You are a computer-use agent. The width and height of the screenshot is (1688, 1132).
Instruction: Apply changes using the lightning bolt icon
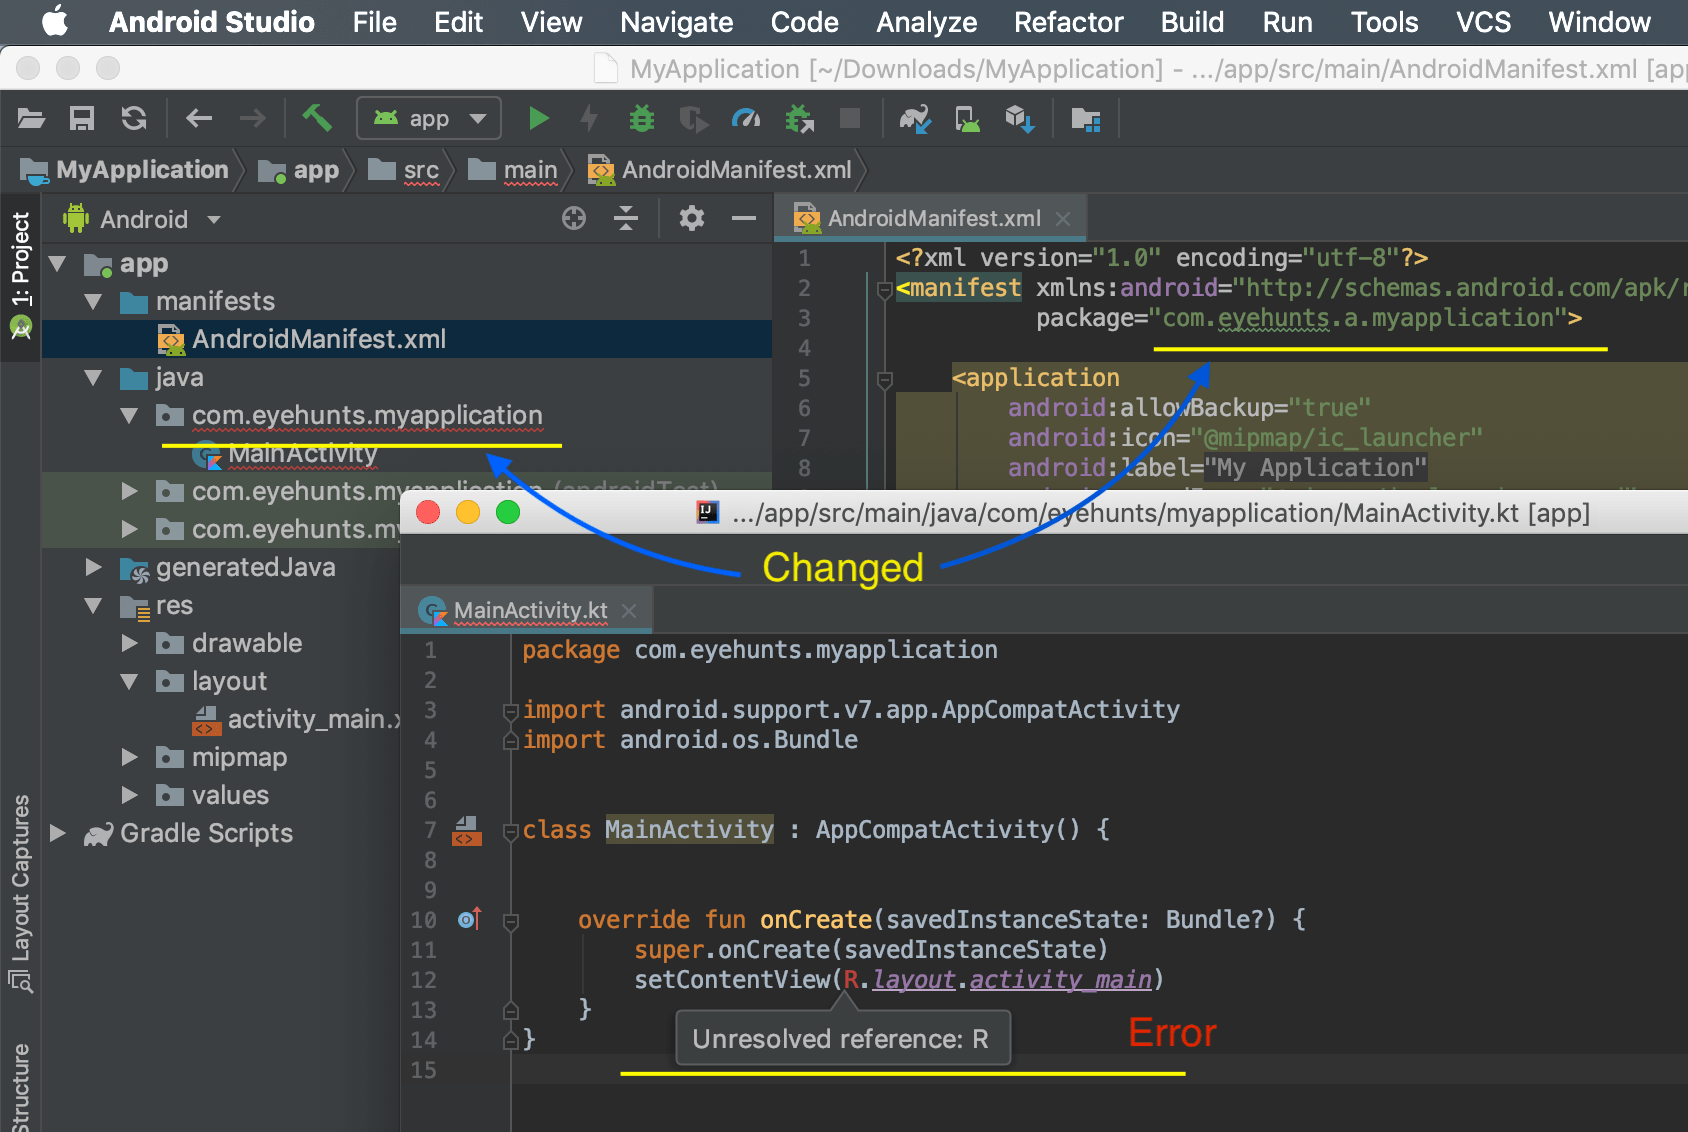tap(589, 118)
